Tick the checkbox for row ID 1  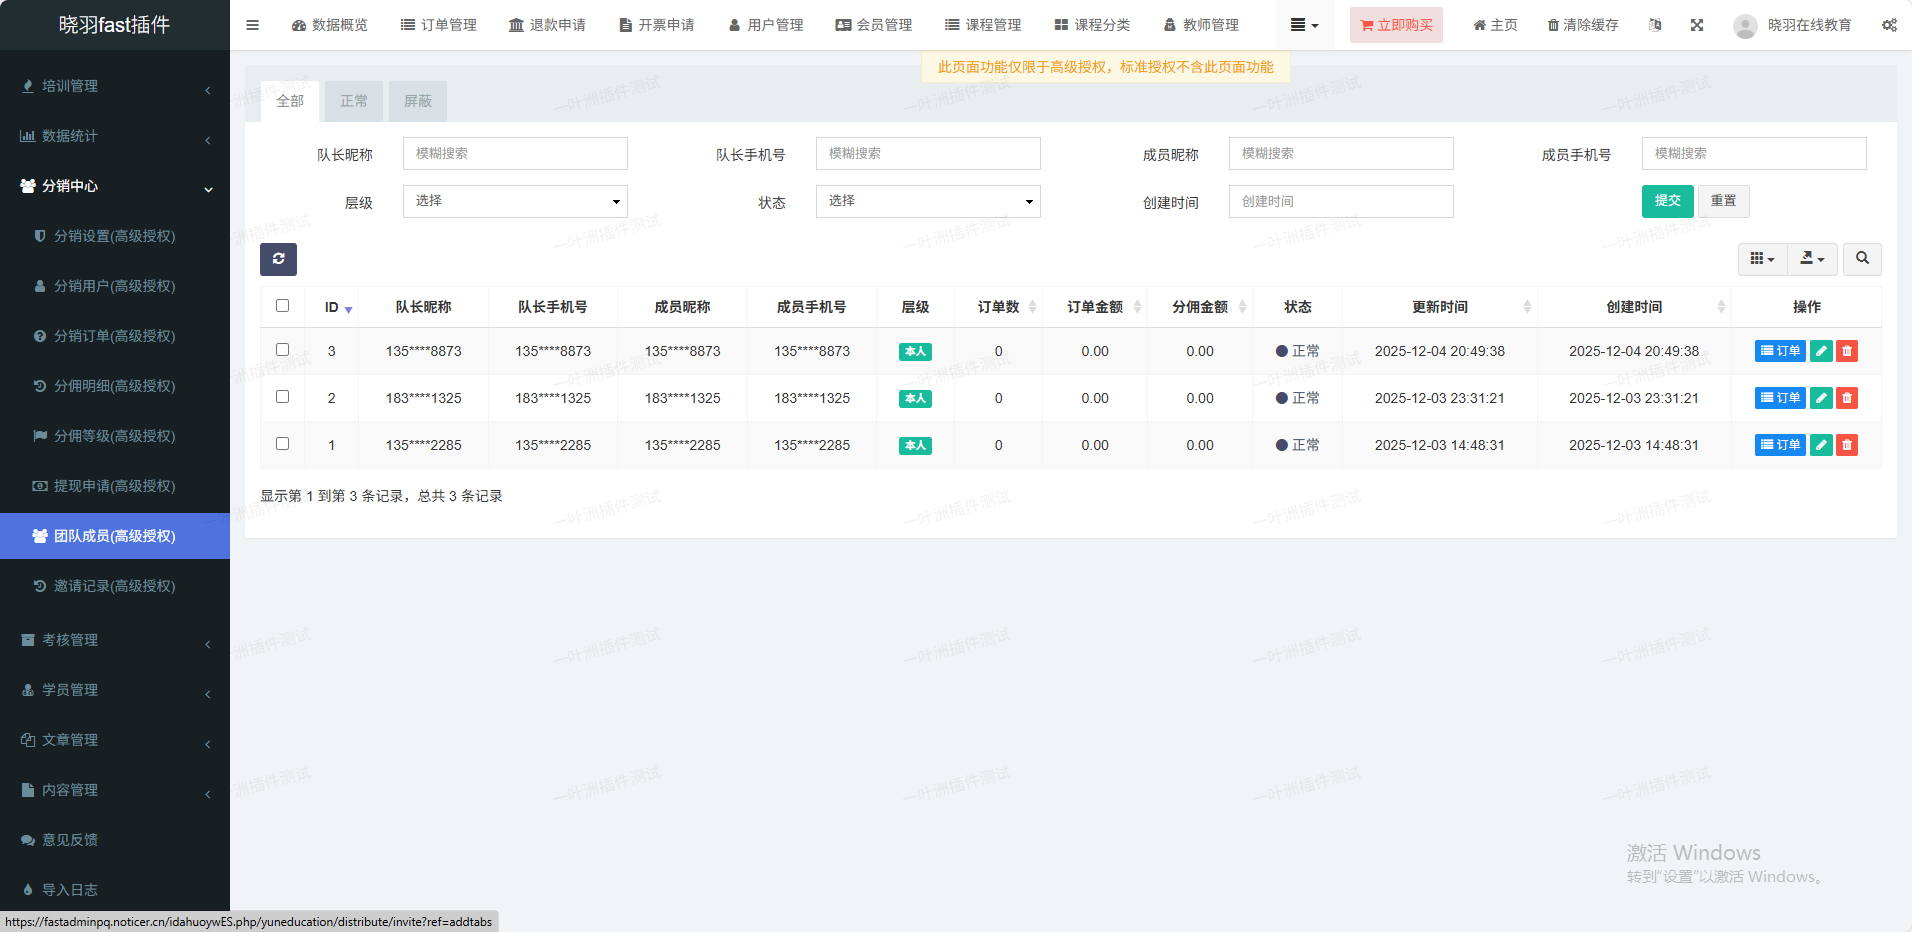pyautogui.click(x=282, y=444)
